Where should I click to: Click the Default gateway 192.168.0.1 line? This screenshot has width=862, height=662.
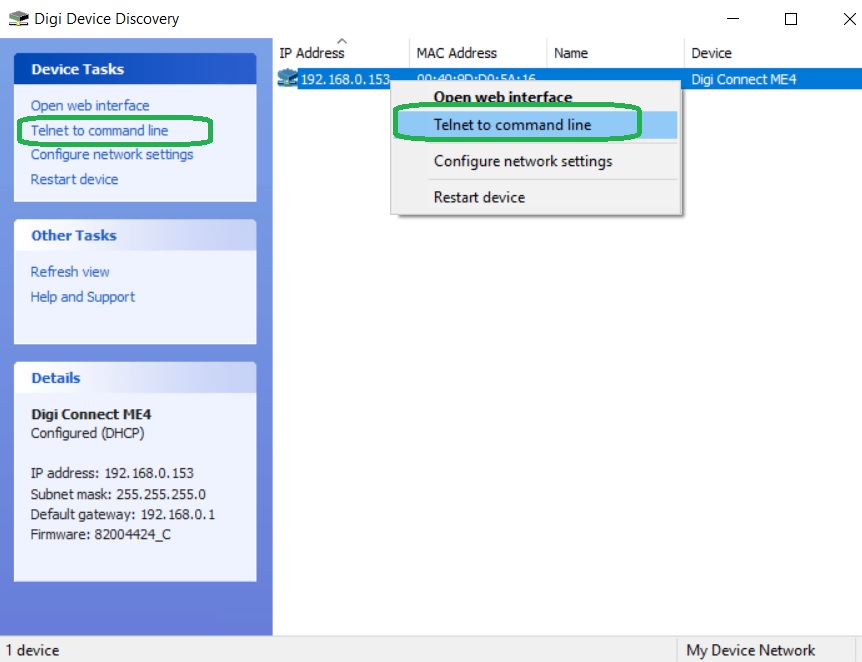coord(123,514)
